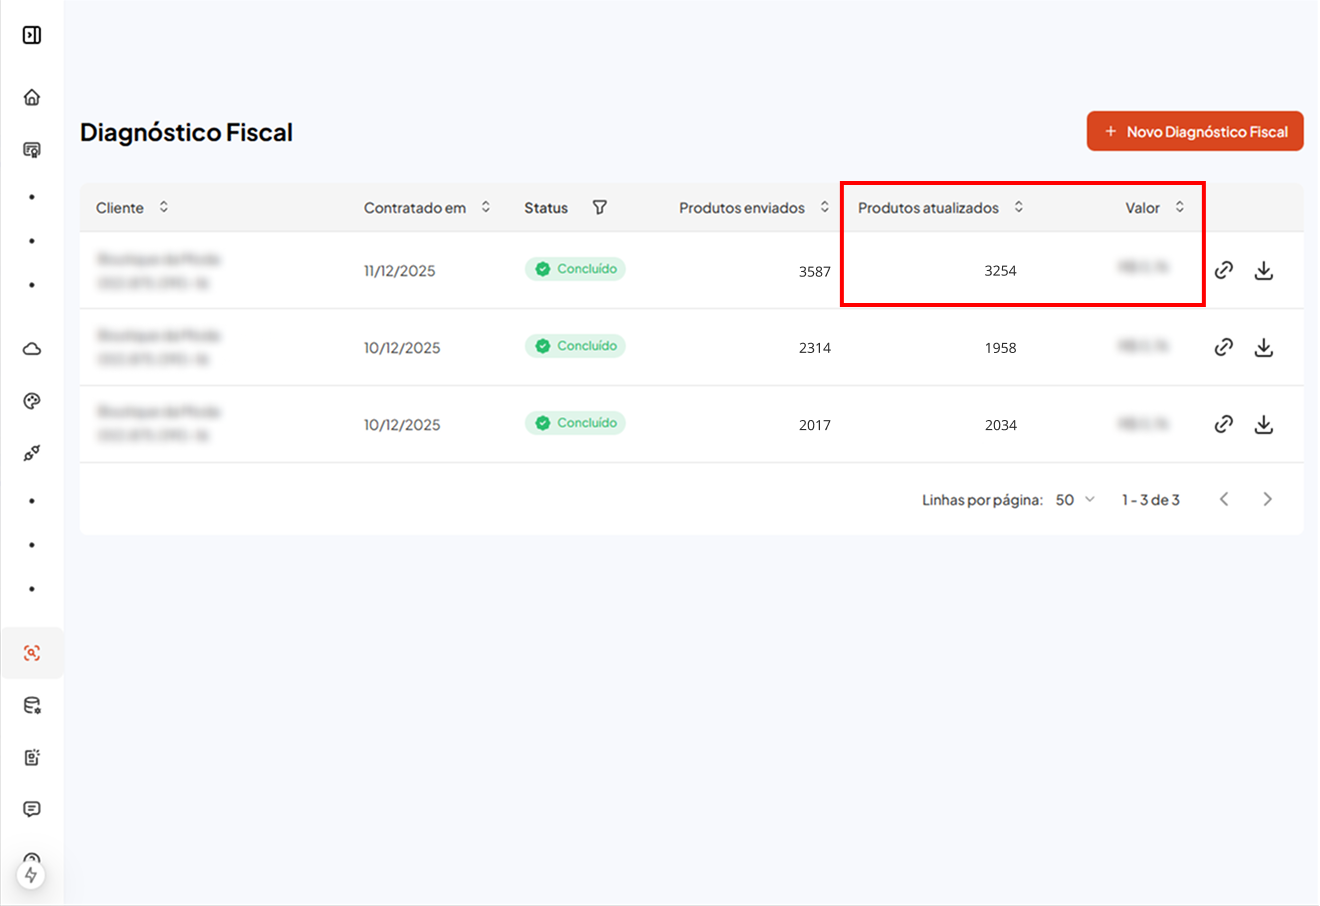Open the chat message icon in sidebar

[x=32, y=809]
